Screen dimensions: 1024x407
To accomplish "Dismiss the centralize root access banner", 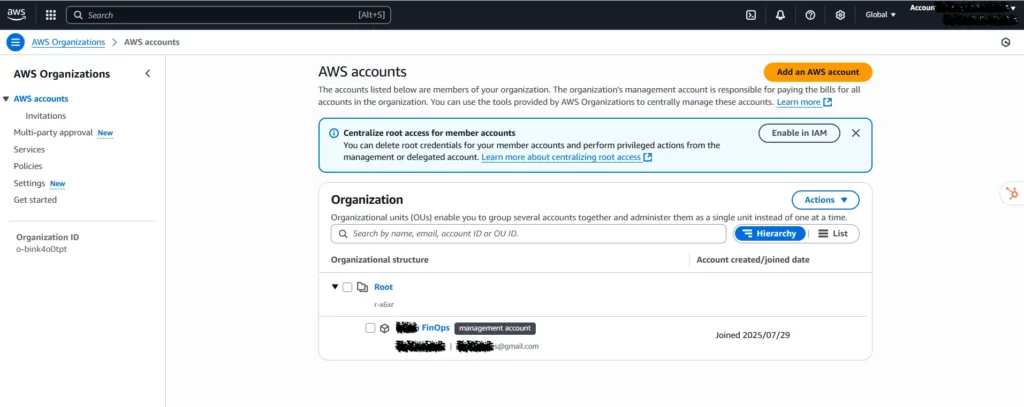I will [855, 133].
